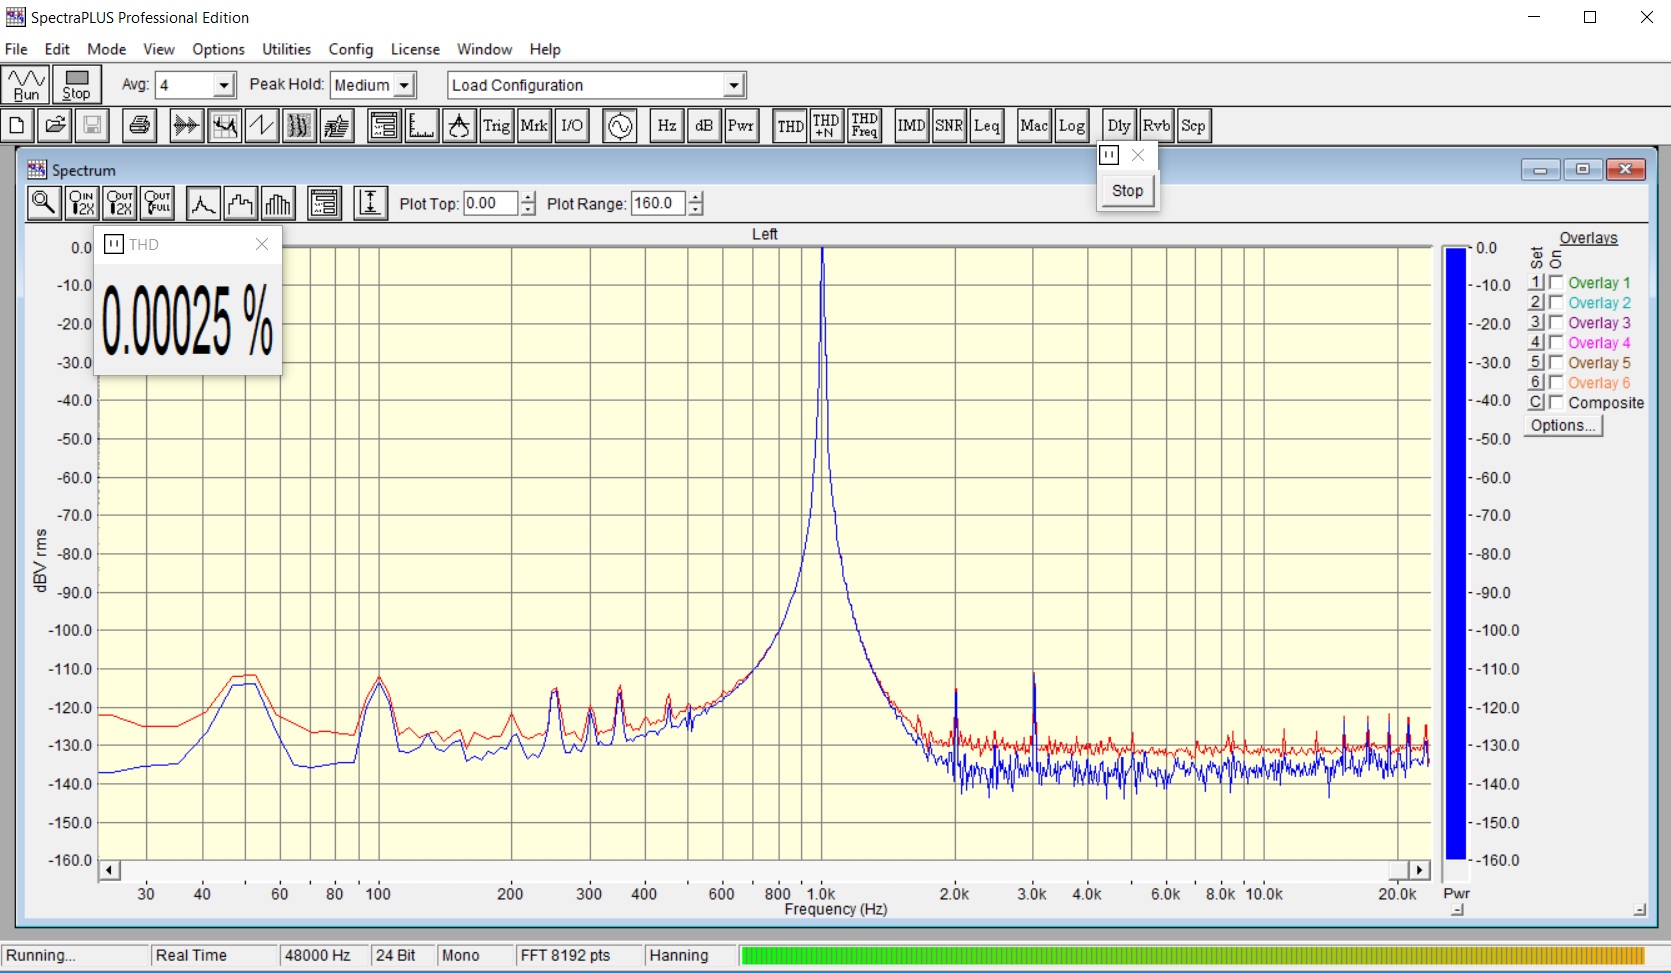Click the SNR measurement icon
This screenshot has height=973, width=1671.
(949, 126)
